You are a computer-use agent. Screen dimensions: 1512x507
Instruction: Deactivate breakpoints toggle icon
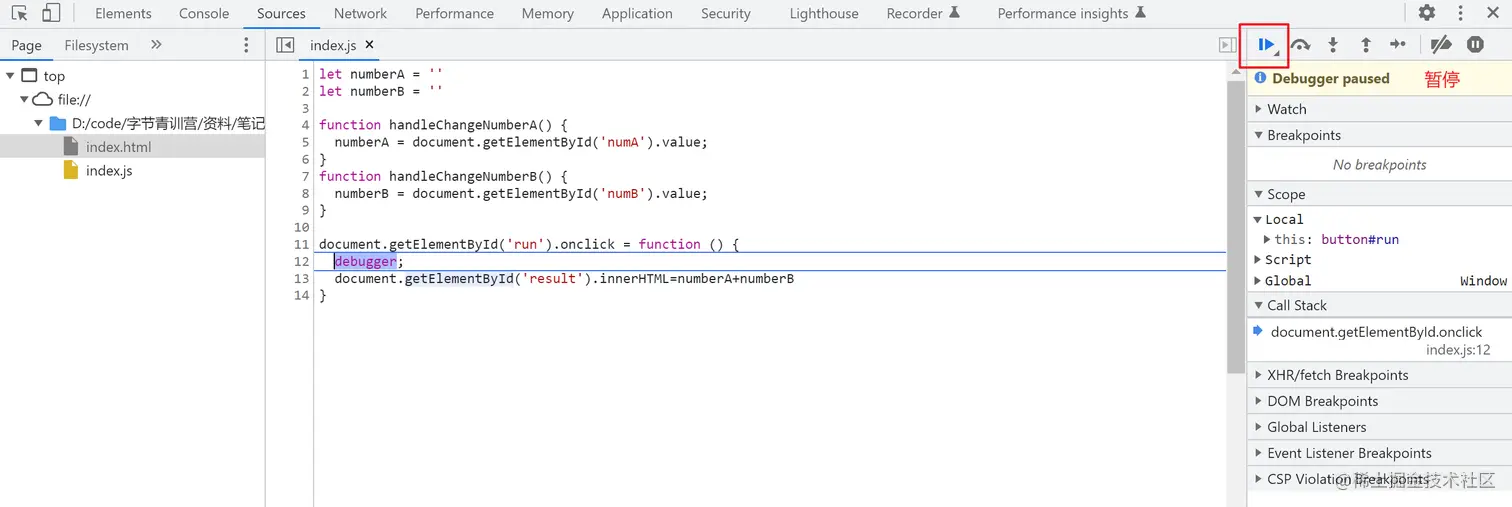tap(1441, 44)
